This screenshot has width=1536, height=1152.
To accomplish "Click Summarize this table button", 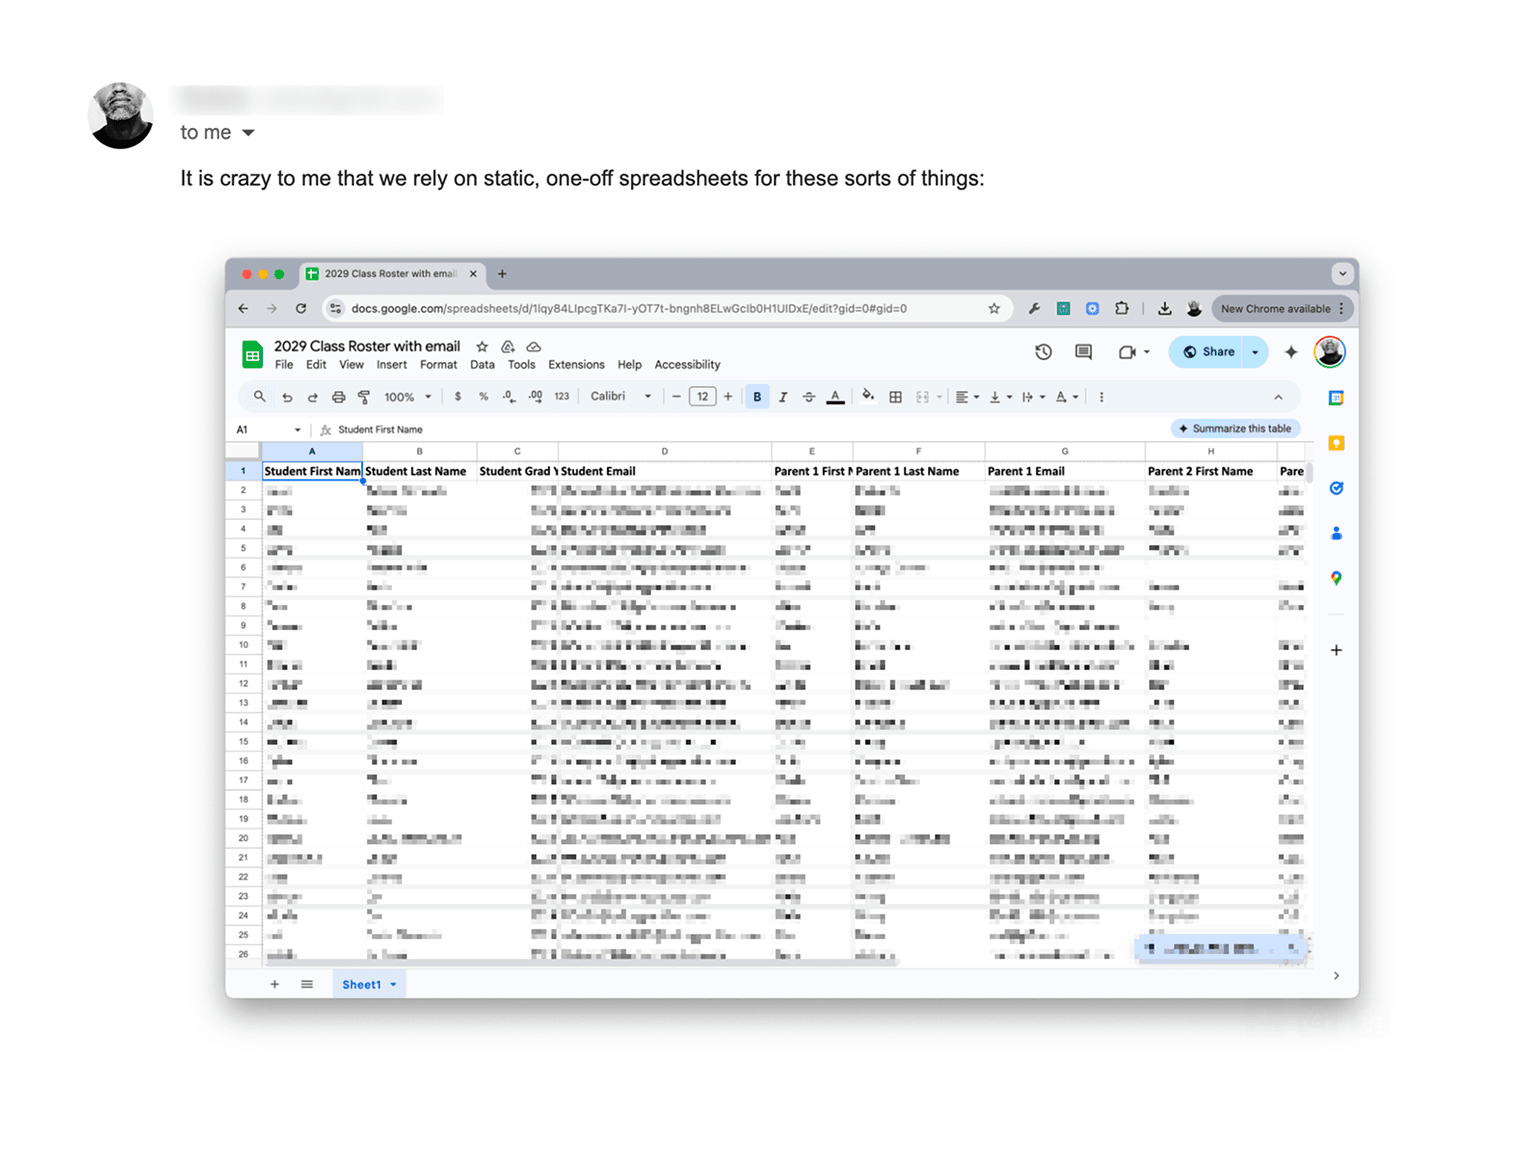I will click(1235, 429).
